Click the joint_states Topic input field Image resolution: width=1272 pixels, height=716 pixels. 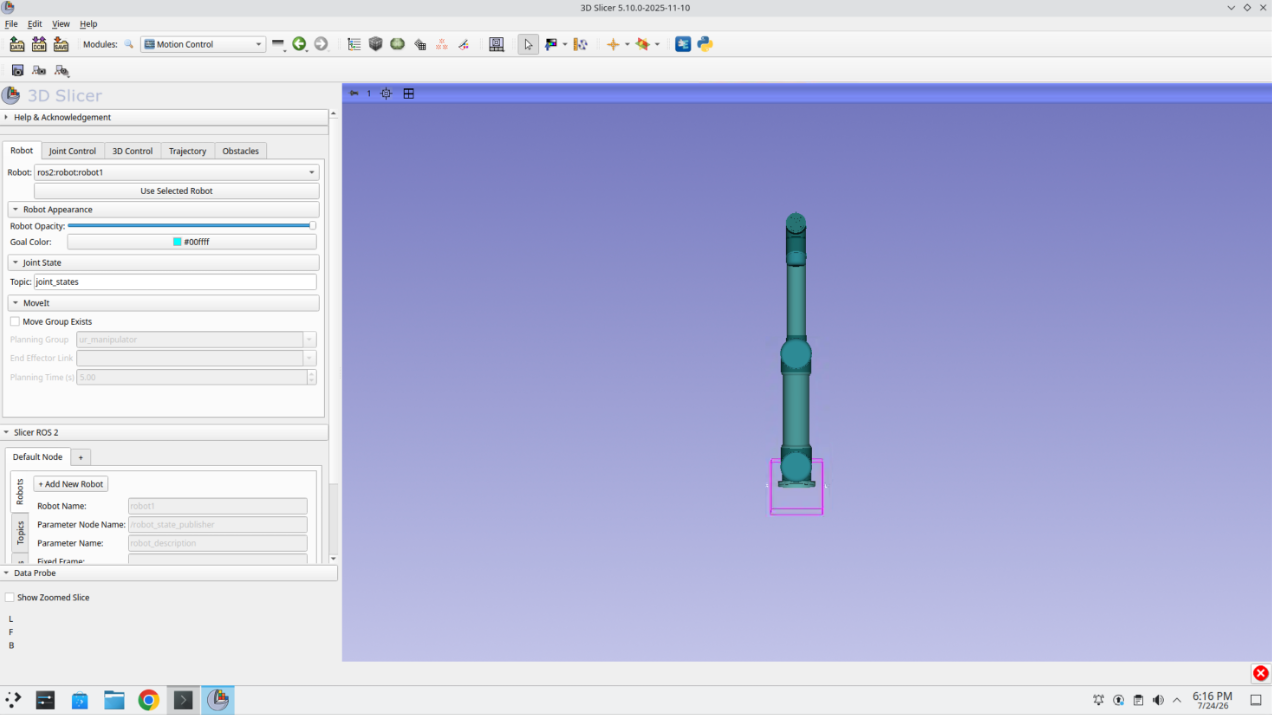point(176,282)
